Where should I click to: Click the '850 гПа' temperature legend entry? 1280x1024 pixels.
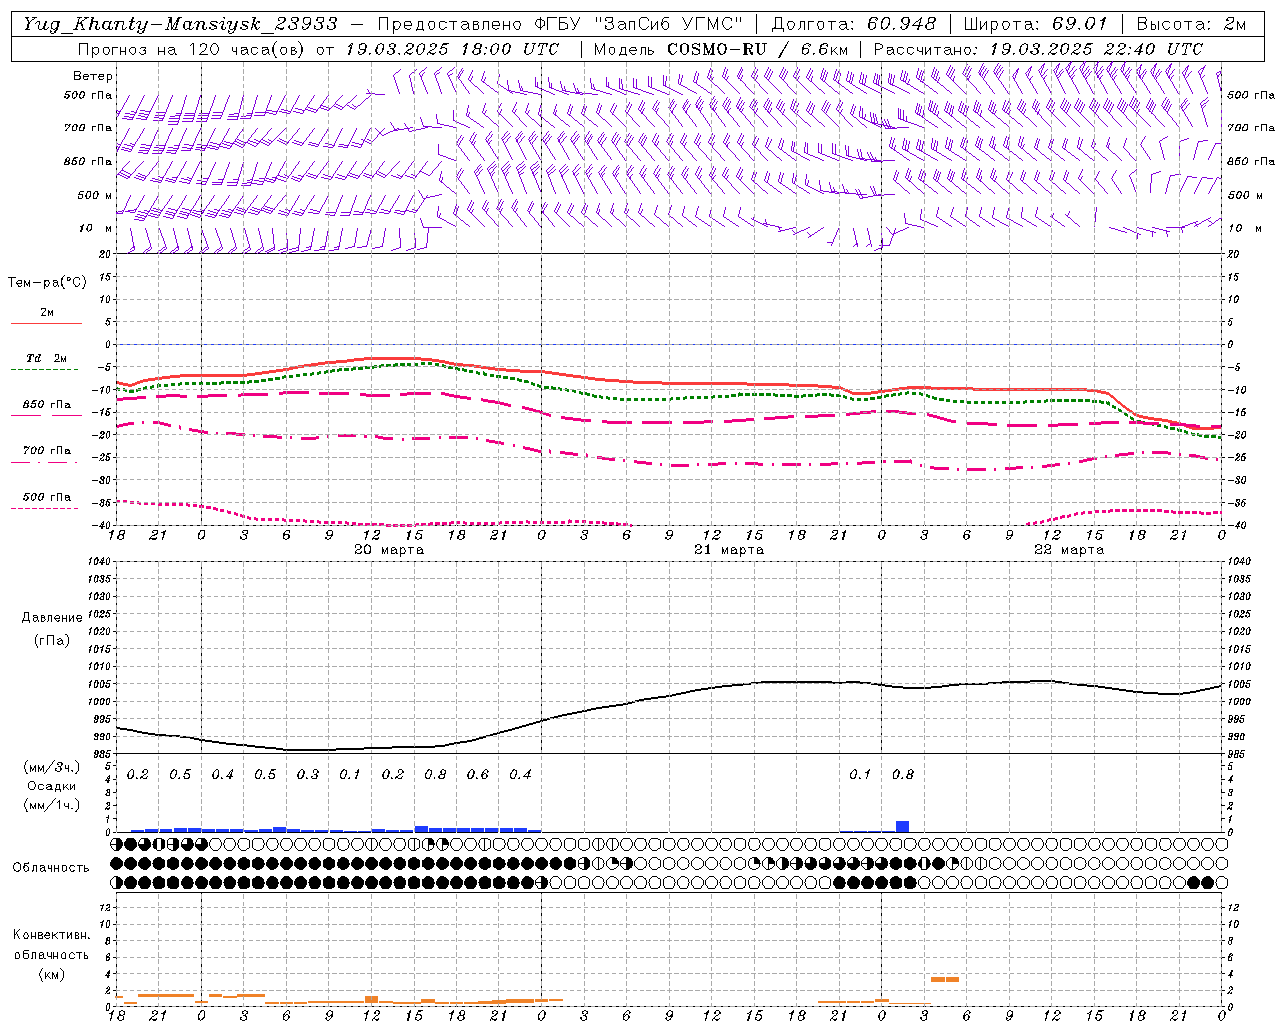pyautogui.click(x=47, y=405)
